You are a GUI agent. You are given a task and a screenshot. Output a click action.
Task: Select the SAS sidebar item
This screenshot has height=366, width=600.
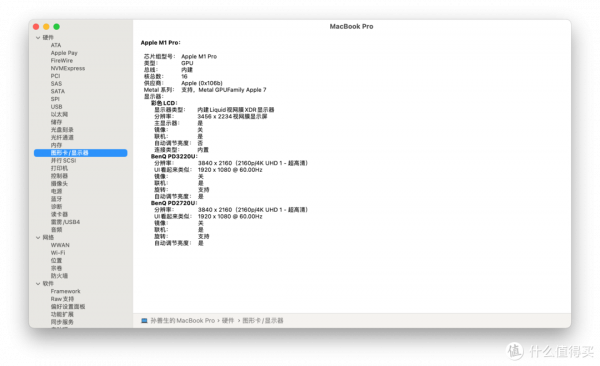[56, 83]
